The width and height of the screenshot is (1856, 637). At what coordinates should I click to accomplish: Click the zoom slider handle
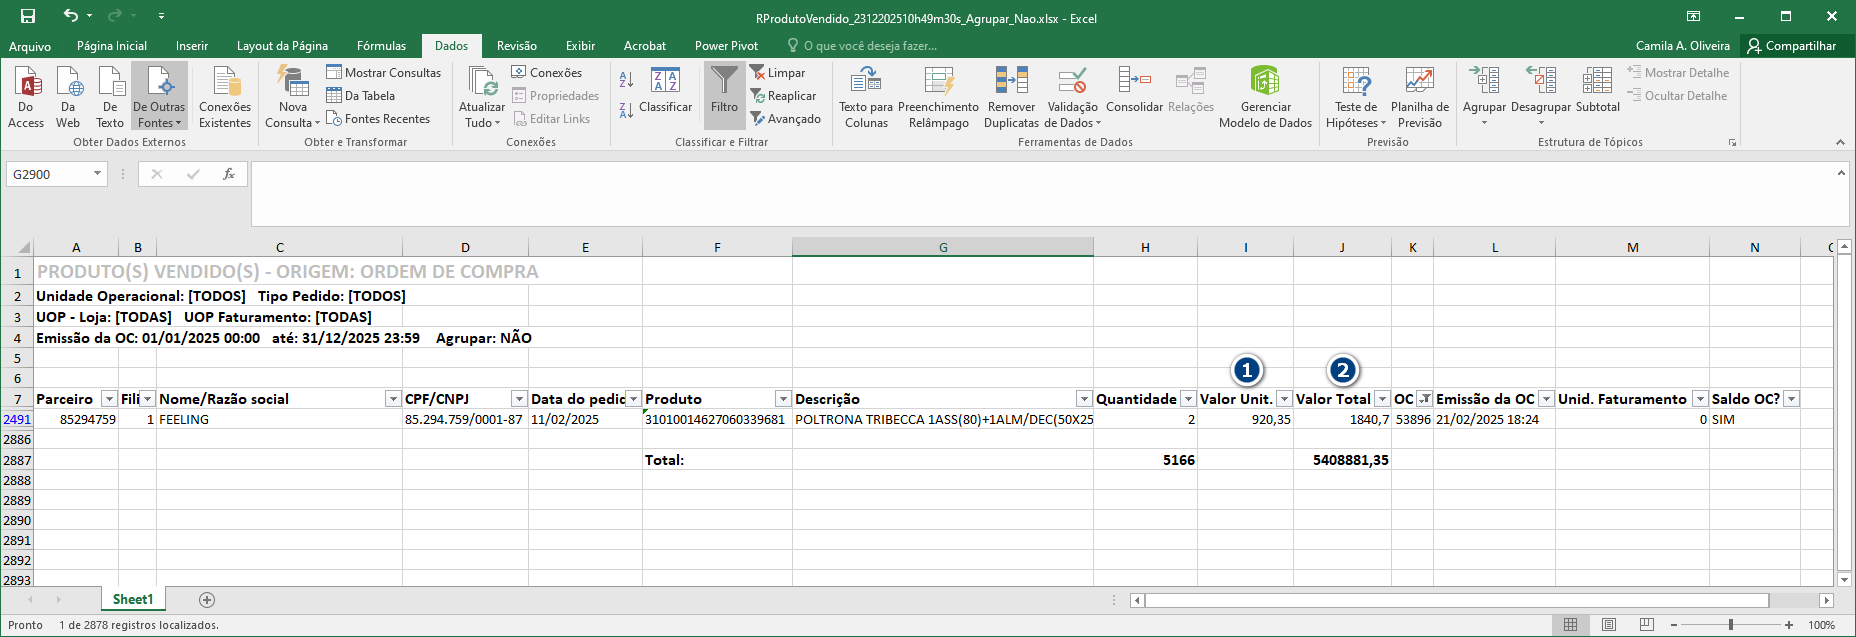click(1731, 625)
